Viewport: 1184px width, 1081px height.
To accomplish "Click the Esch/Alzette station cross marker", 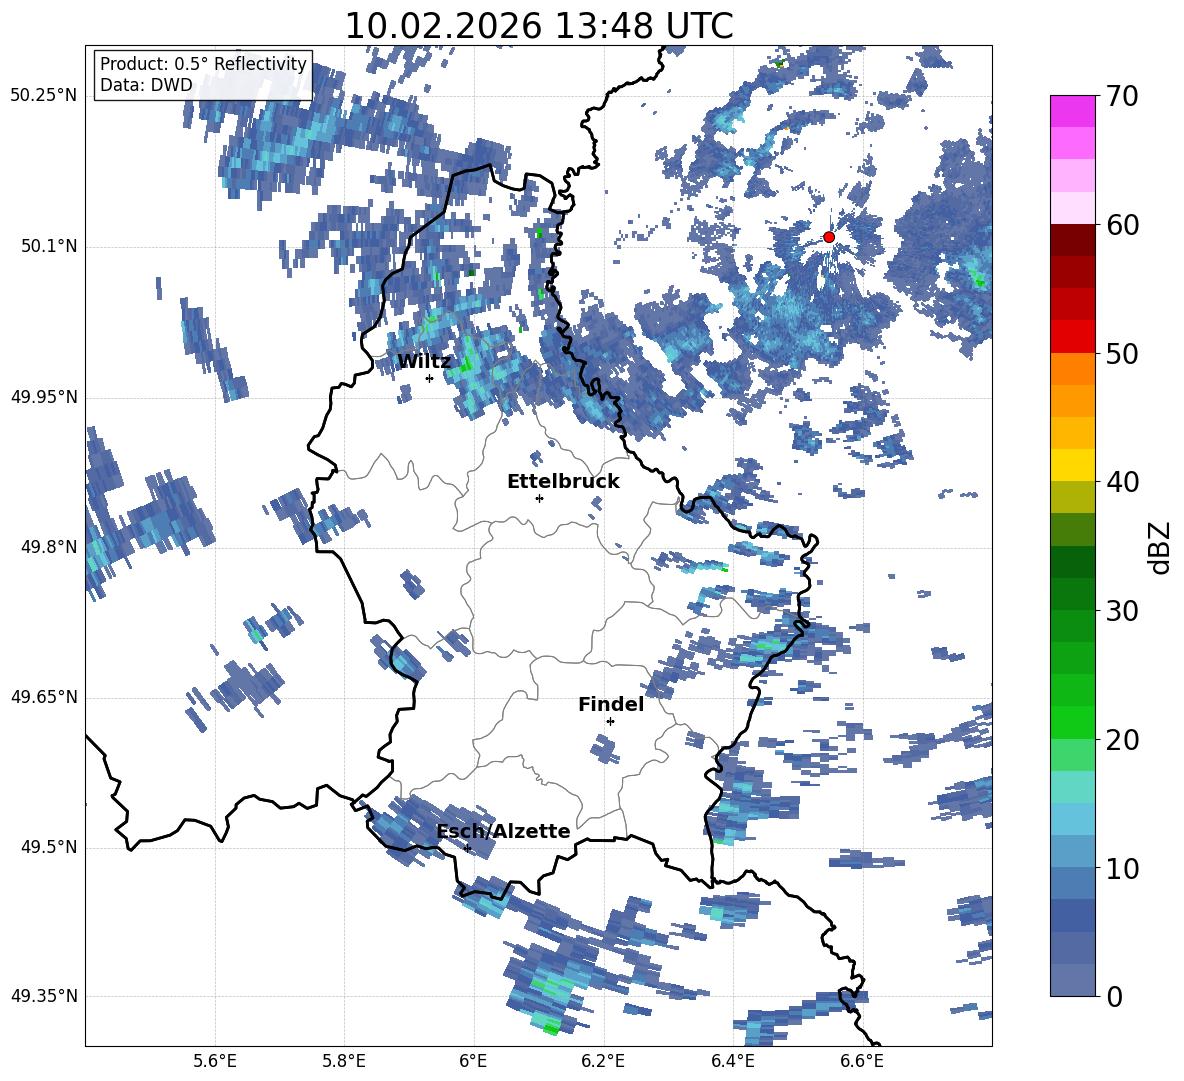I will [468, 848].
